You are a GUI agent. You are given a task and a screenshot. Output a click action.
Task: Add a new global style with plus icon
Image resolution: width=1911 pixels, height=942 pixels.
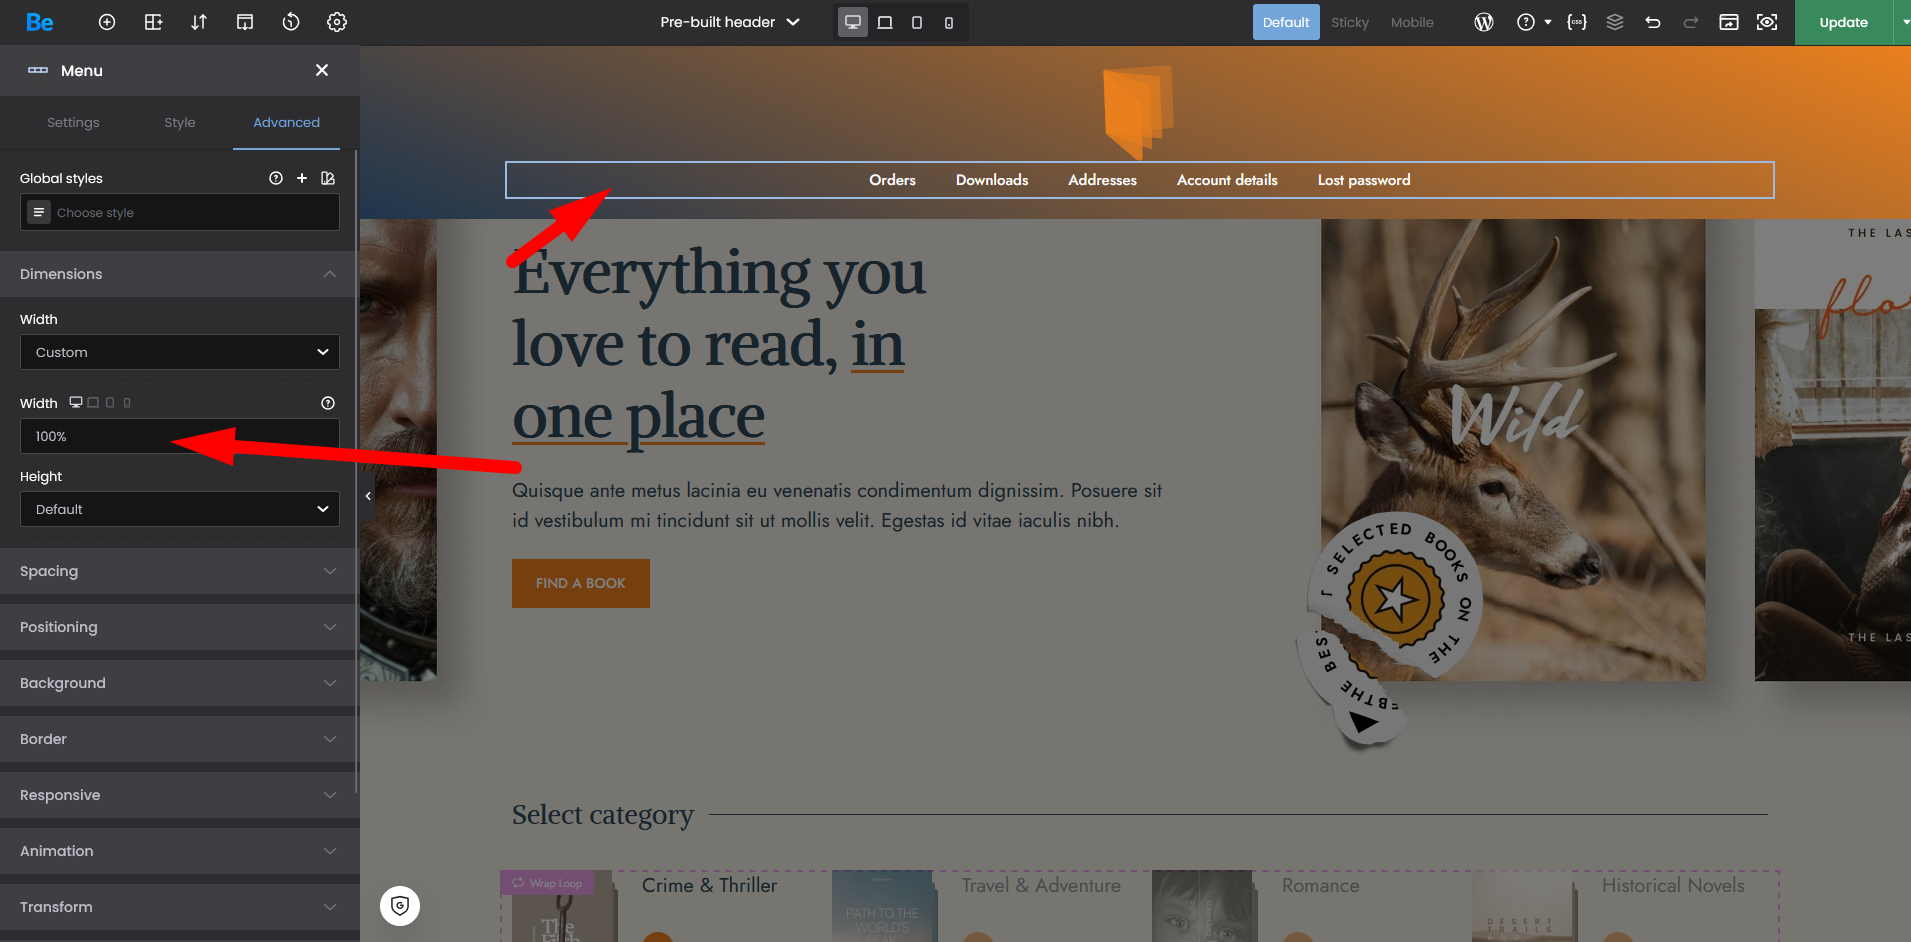point(302,178)
